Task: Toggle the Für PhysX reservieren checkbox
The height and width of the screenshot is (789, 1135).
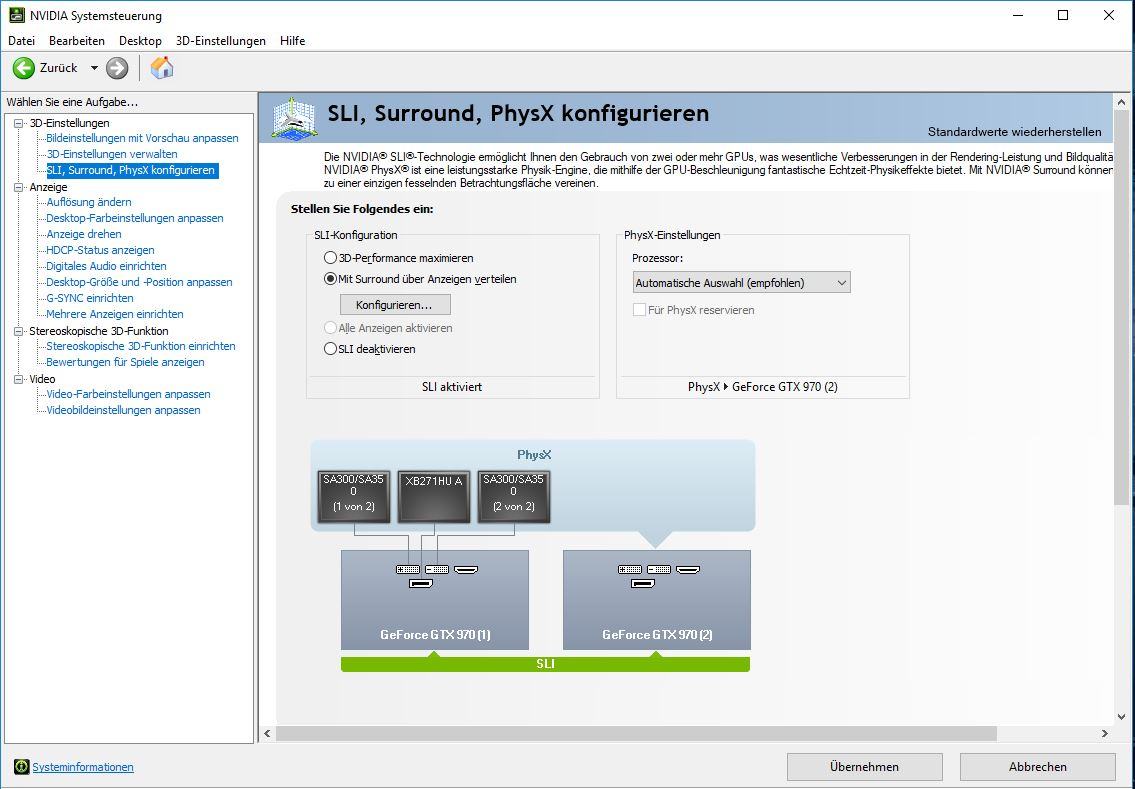Action: [639, 310]
